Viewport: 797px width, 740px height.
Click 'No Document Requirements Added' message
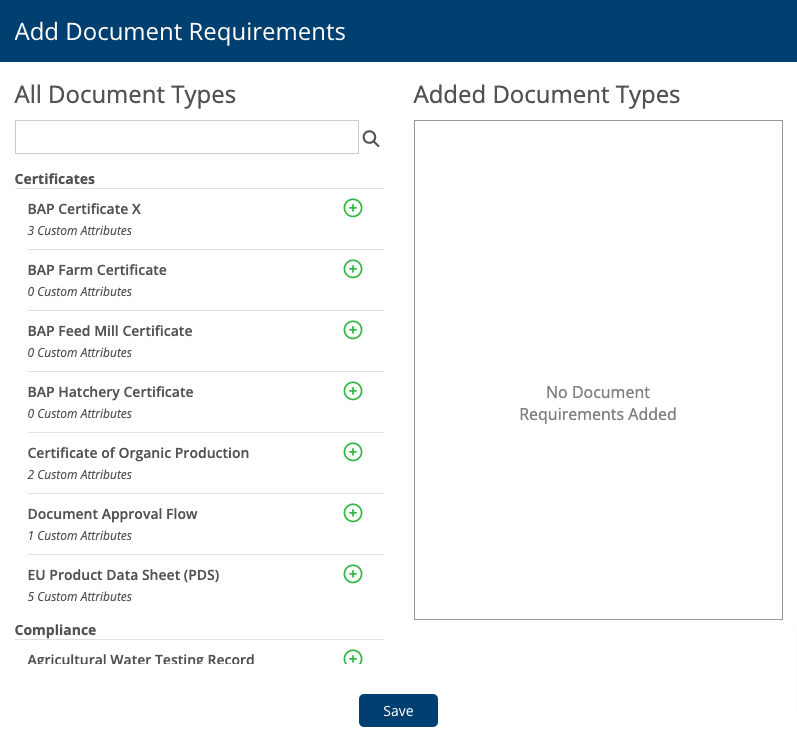(598, 403)
